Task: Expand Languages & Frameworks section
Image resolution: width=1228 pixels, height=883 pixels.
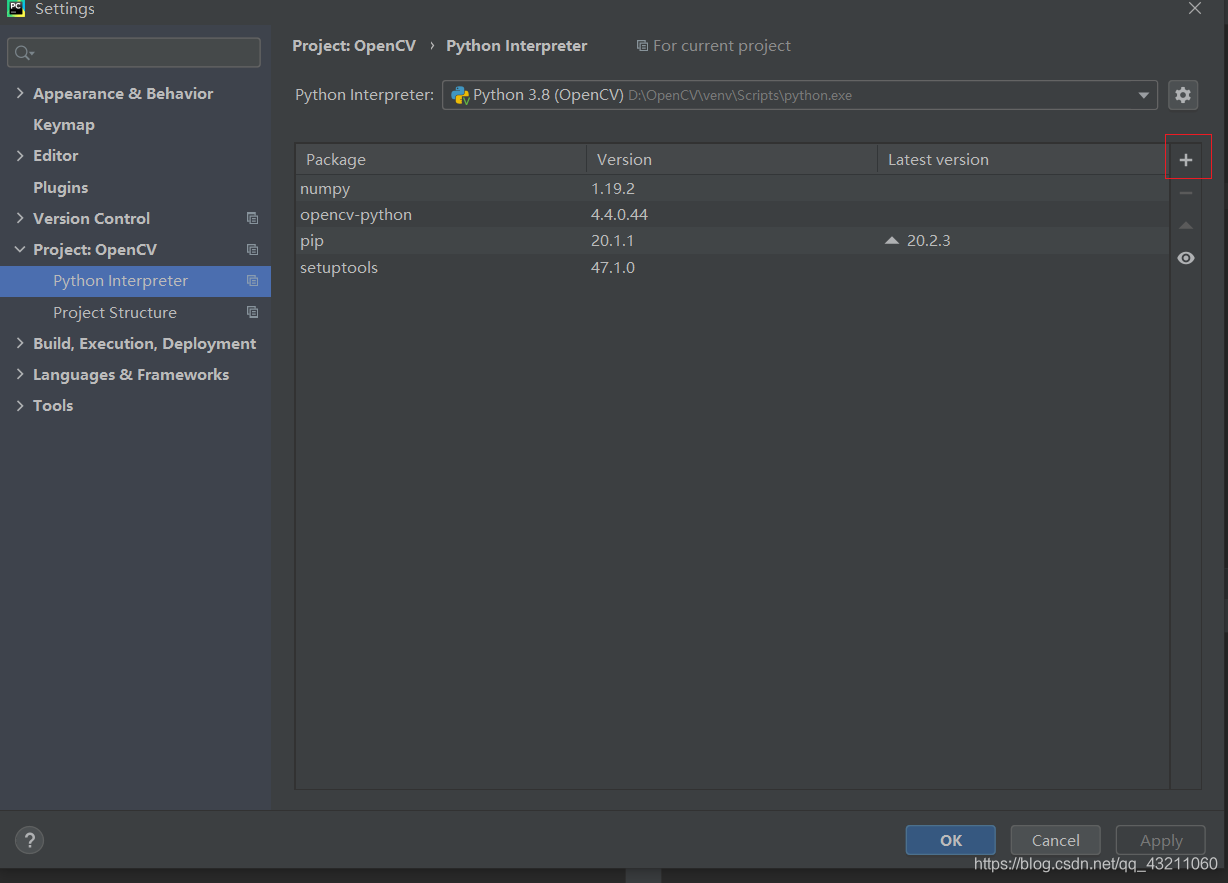Action: (20, 374)
